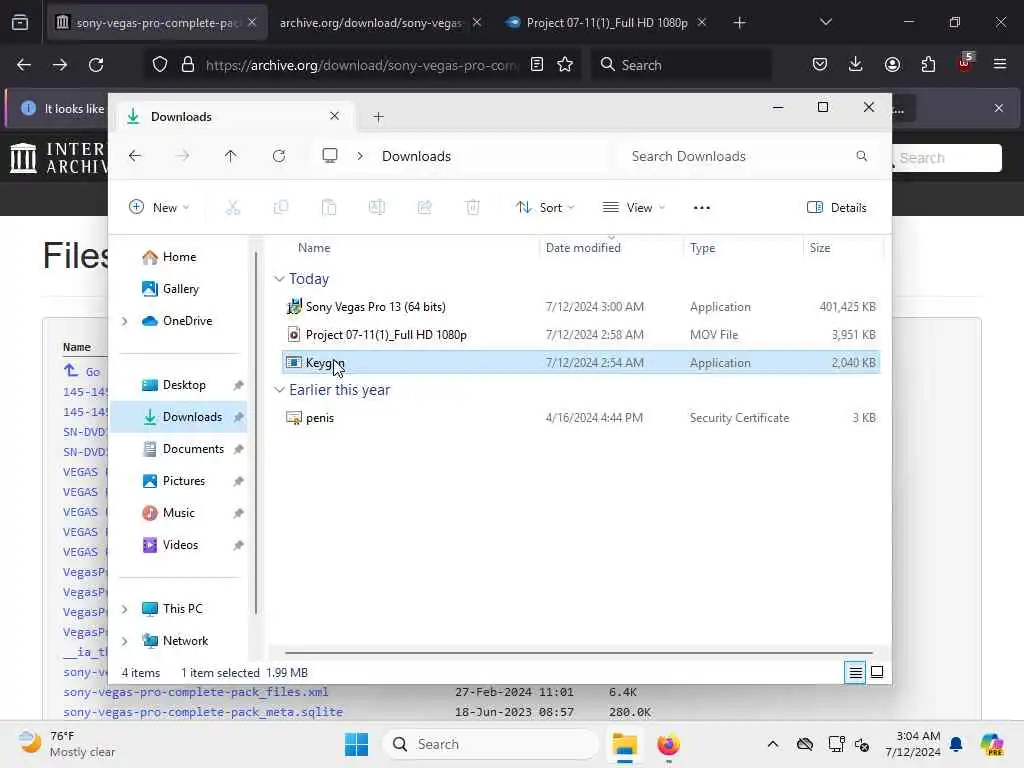The height and width of the screenshot is (768, 1024).
Task: Expand This PC in navigation pane
Action: point(124,609)
